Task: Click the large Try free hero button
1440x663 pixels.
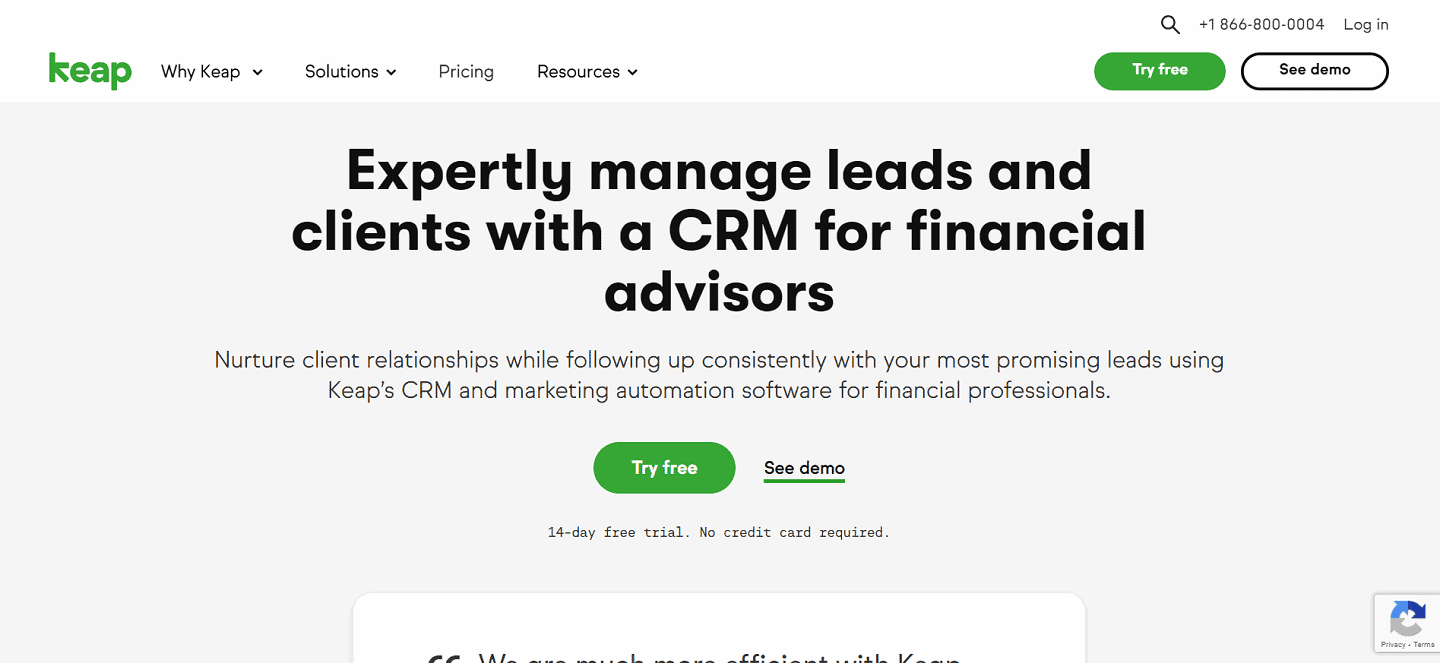Action: pyautogui.click(x=664, y=467)
